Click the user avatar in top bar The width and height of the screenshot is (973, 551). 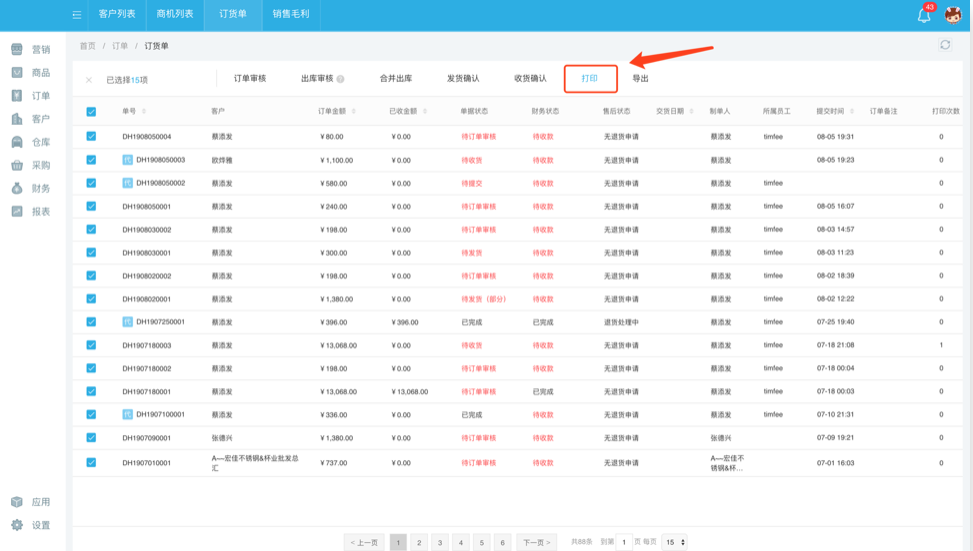tap(953, 15)
